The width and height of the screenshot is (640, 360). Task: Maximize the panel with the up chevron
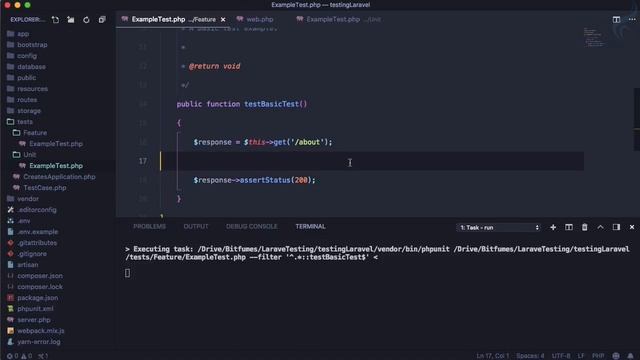click(x=600, y=227)
